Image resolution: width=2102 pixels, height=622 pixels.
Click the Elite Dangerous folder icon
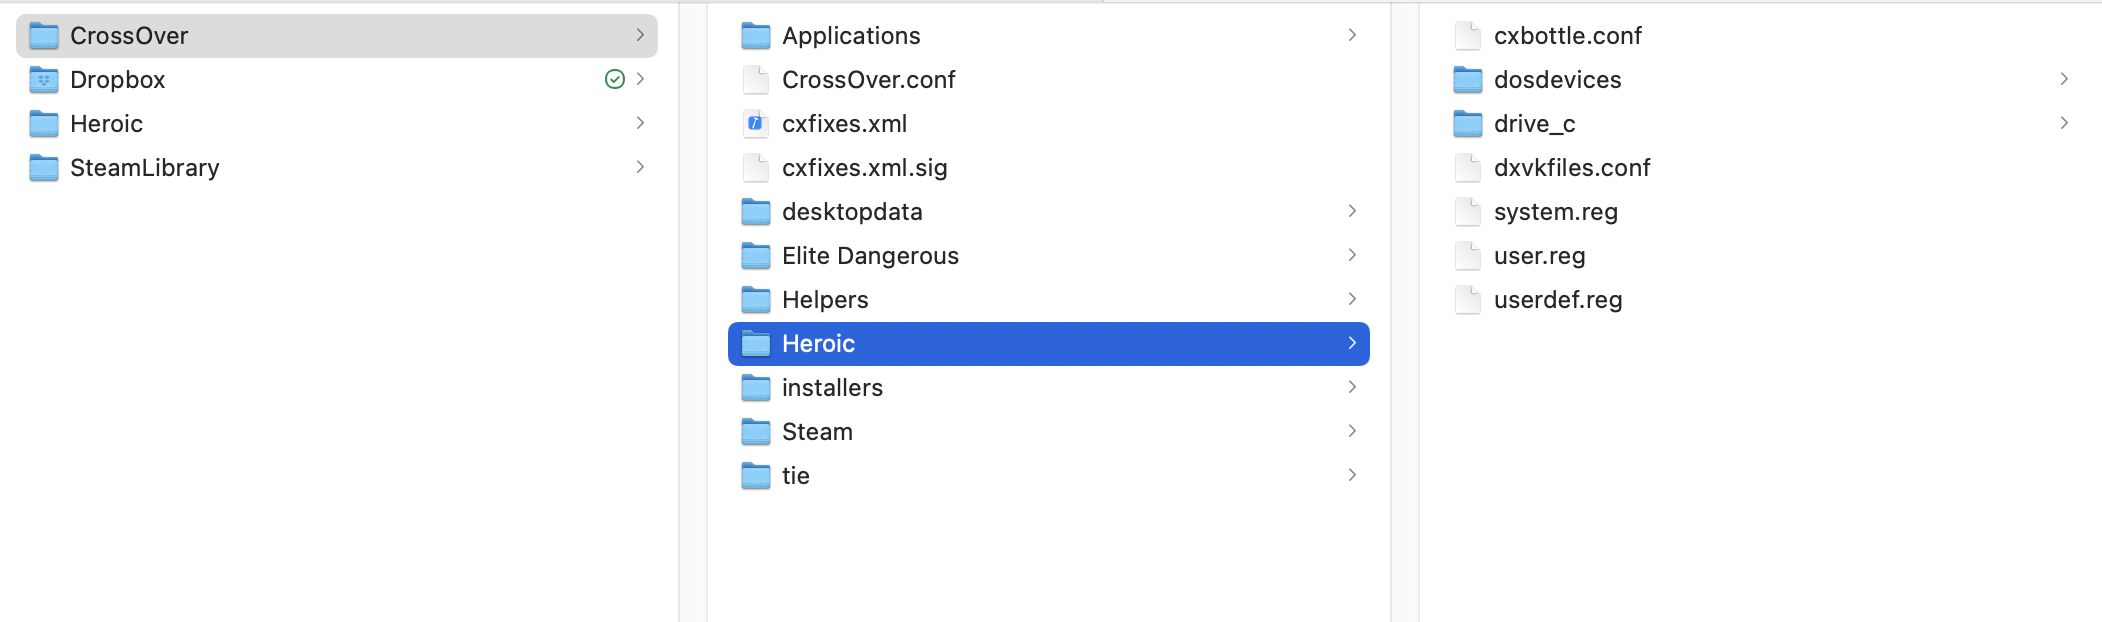[756, 256]
